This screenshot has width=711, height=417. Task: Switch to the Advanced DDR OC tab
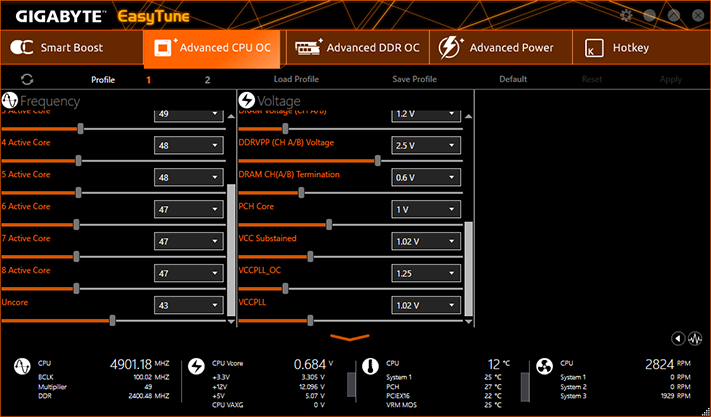coord(358,47)
